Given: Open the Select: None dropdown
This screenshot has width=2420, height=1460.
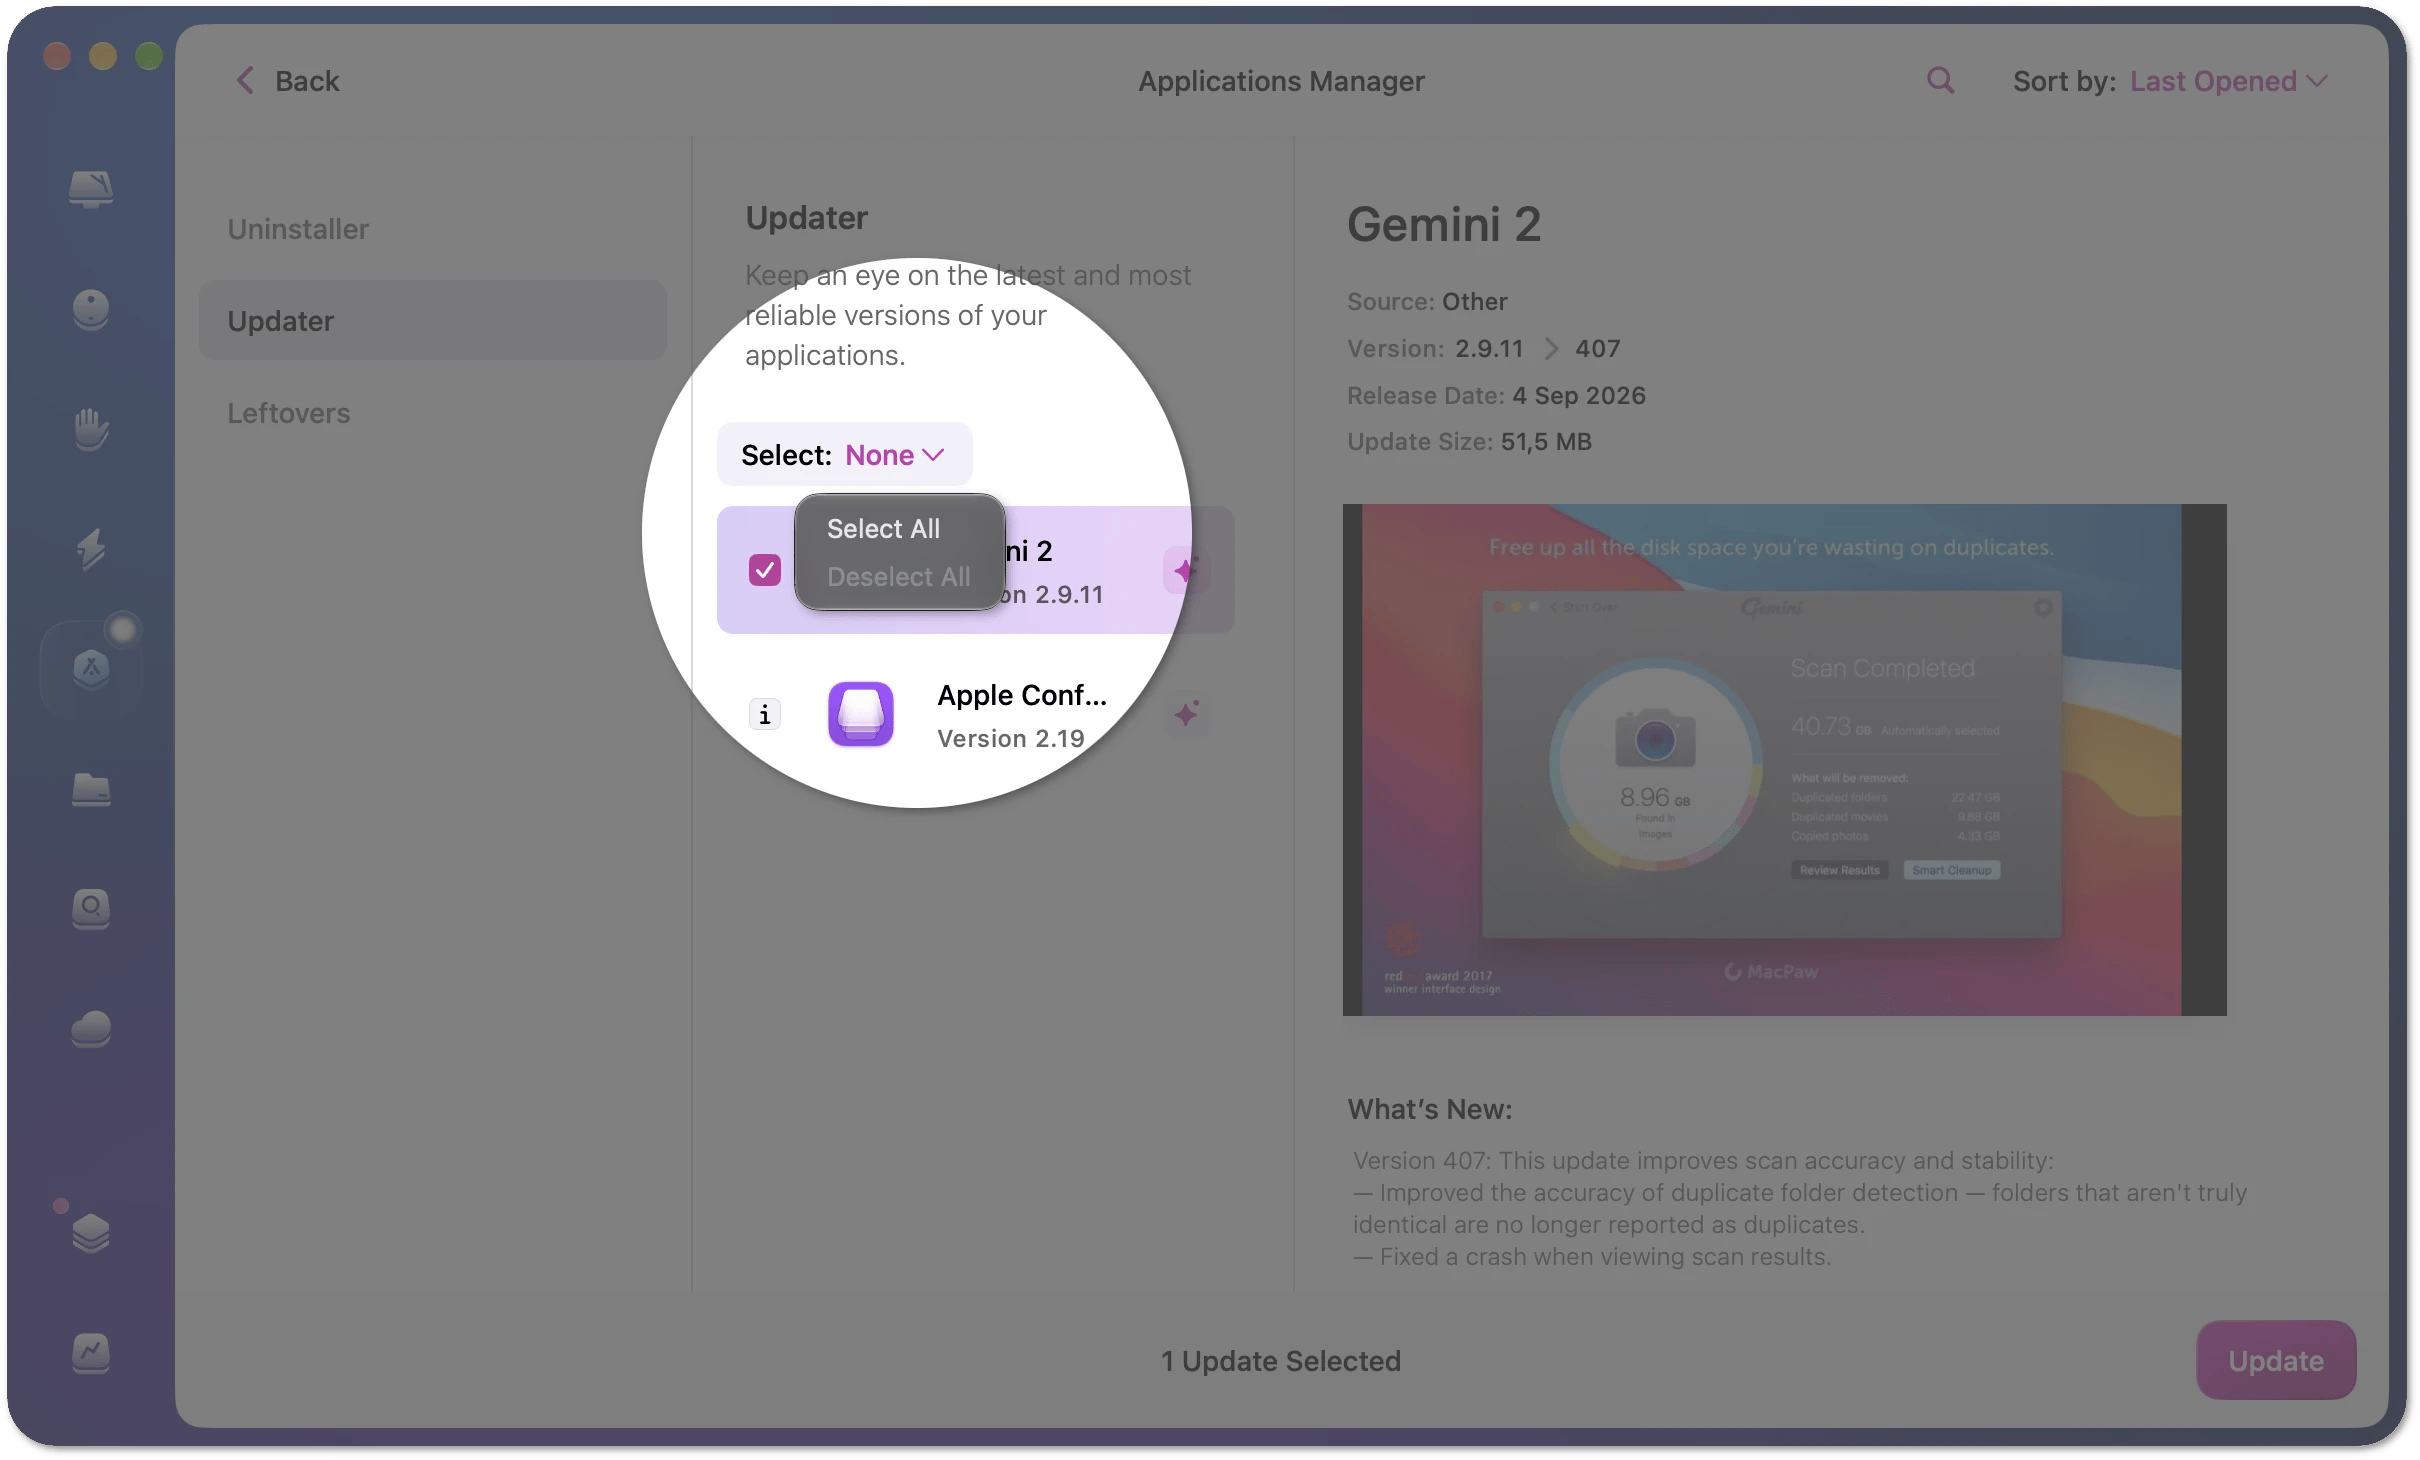Looking at the screenshot, I should point(844,455).
